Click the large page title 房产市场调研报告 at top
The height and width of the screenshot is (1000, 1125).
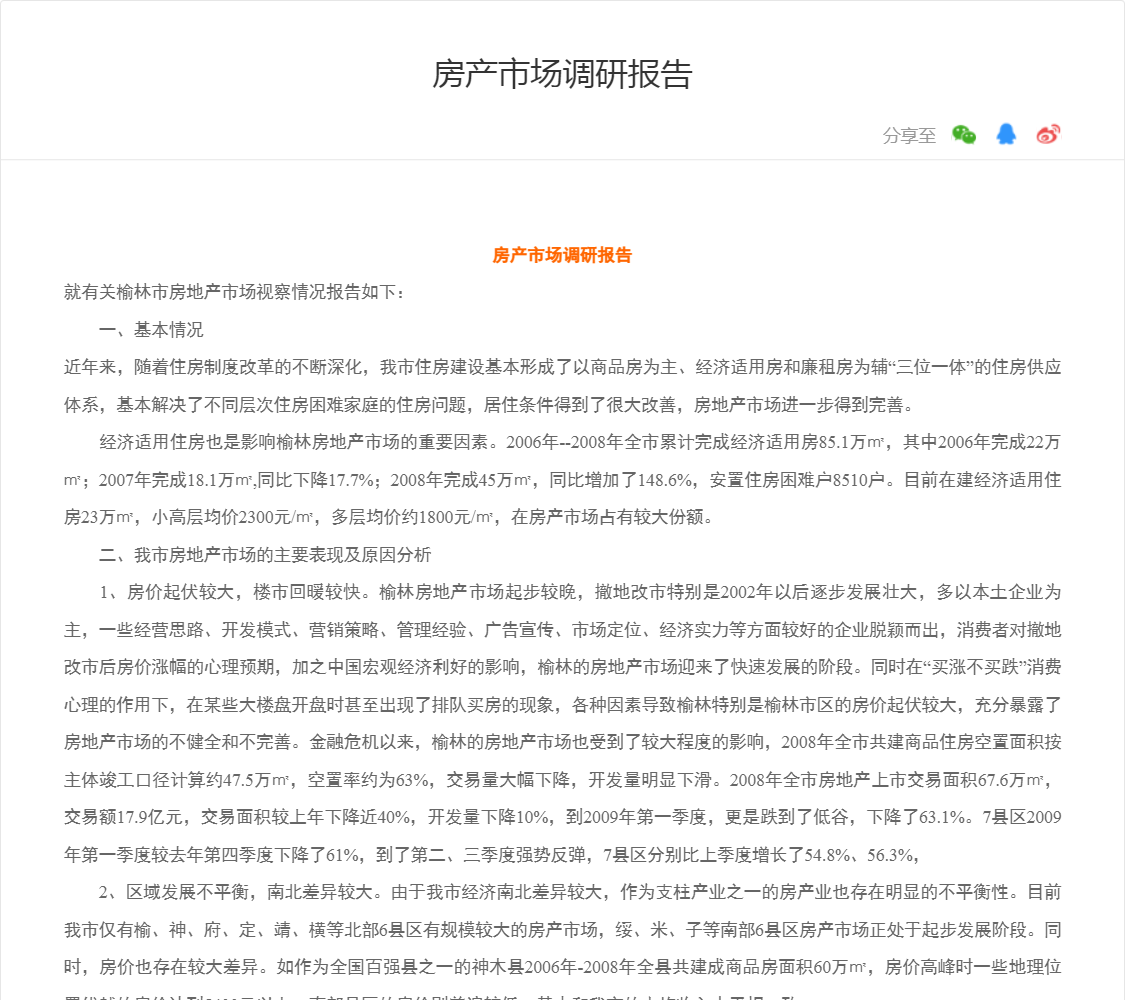point(562,75)
